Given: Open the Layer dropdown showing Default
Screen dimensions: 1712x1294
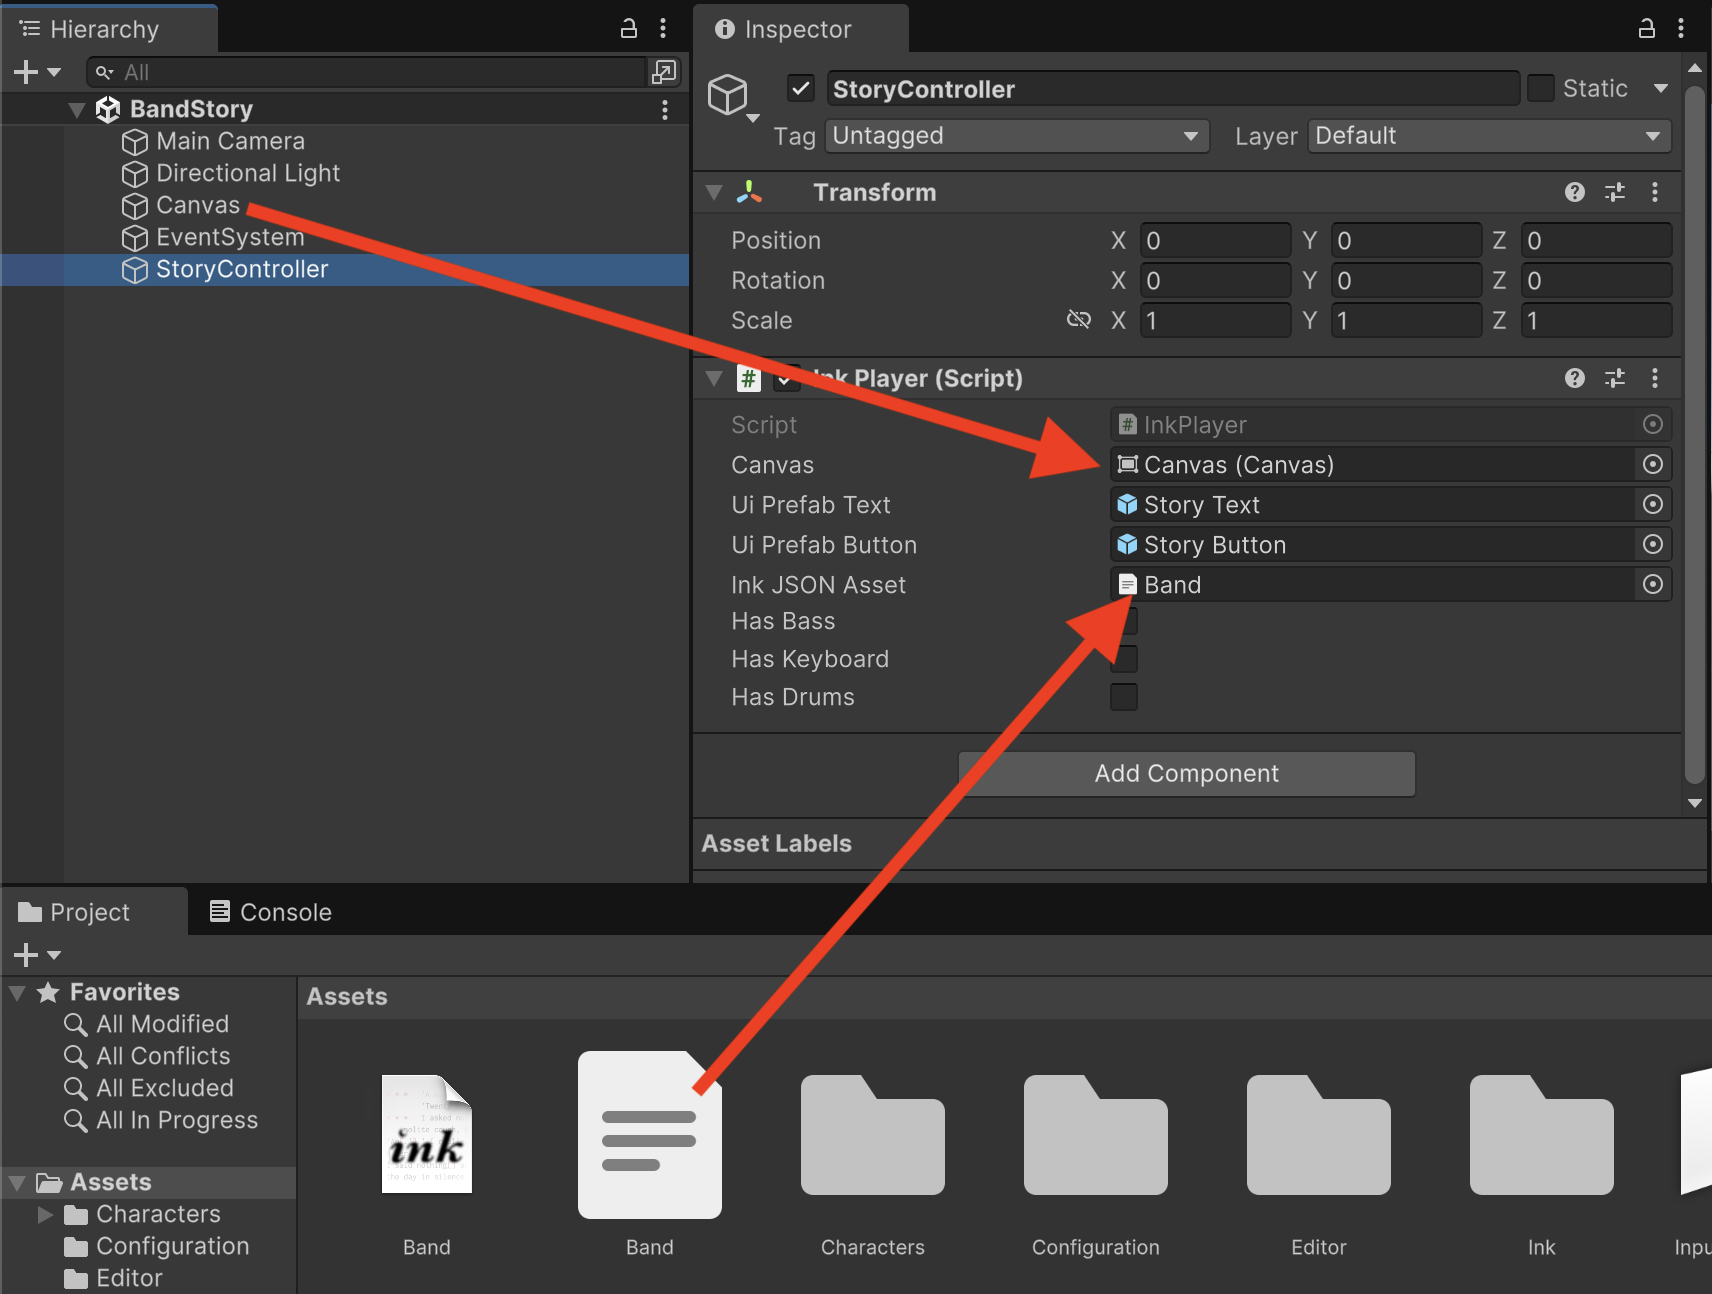Looking at the screenshot, I should 1488,136.
